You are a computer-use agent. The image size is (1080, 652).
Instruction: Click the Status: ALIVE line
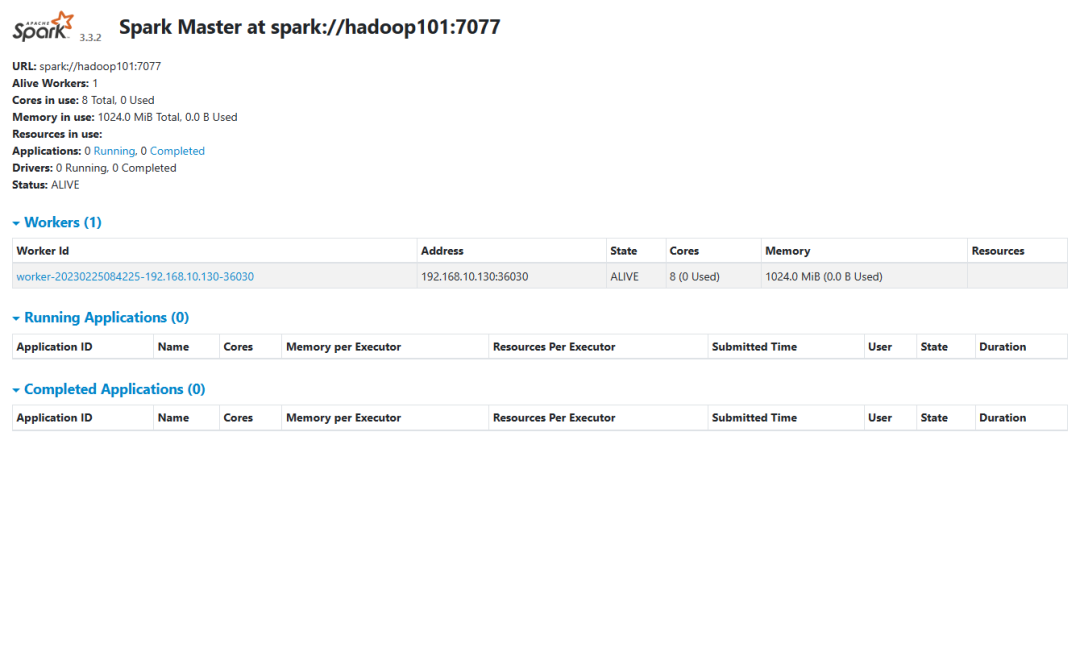[45, 185]
